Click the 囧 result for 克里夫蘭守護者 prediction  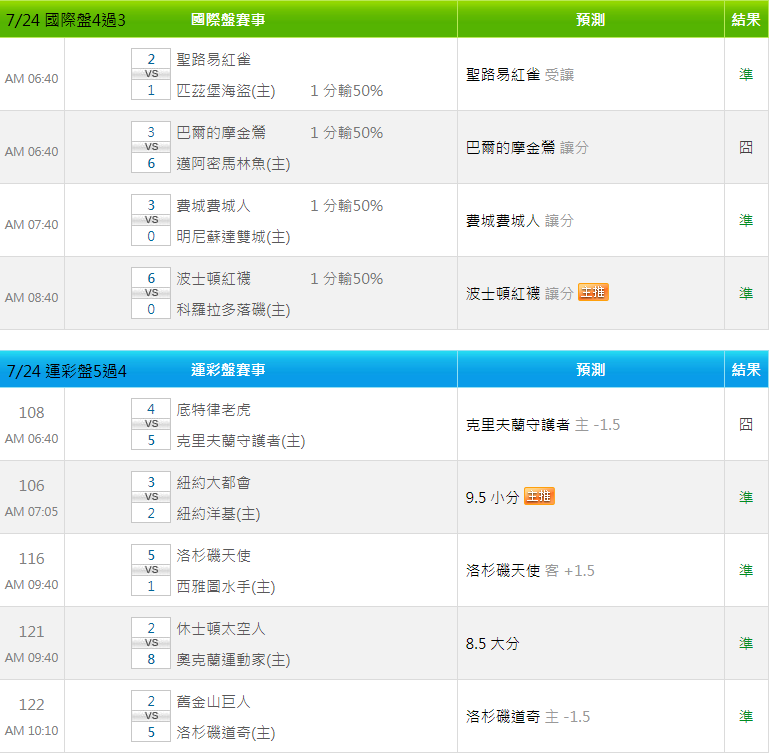[x=746, y=424]
